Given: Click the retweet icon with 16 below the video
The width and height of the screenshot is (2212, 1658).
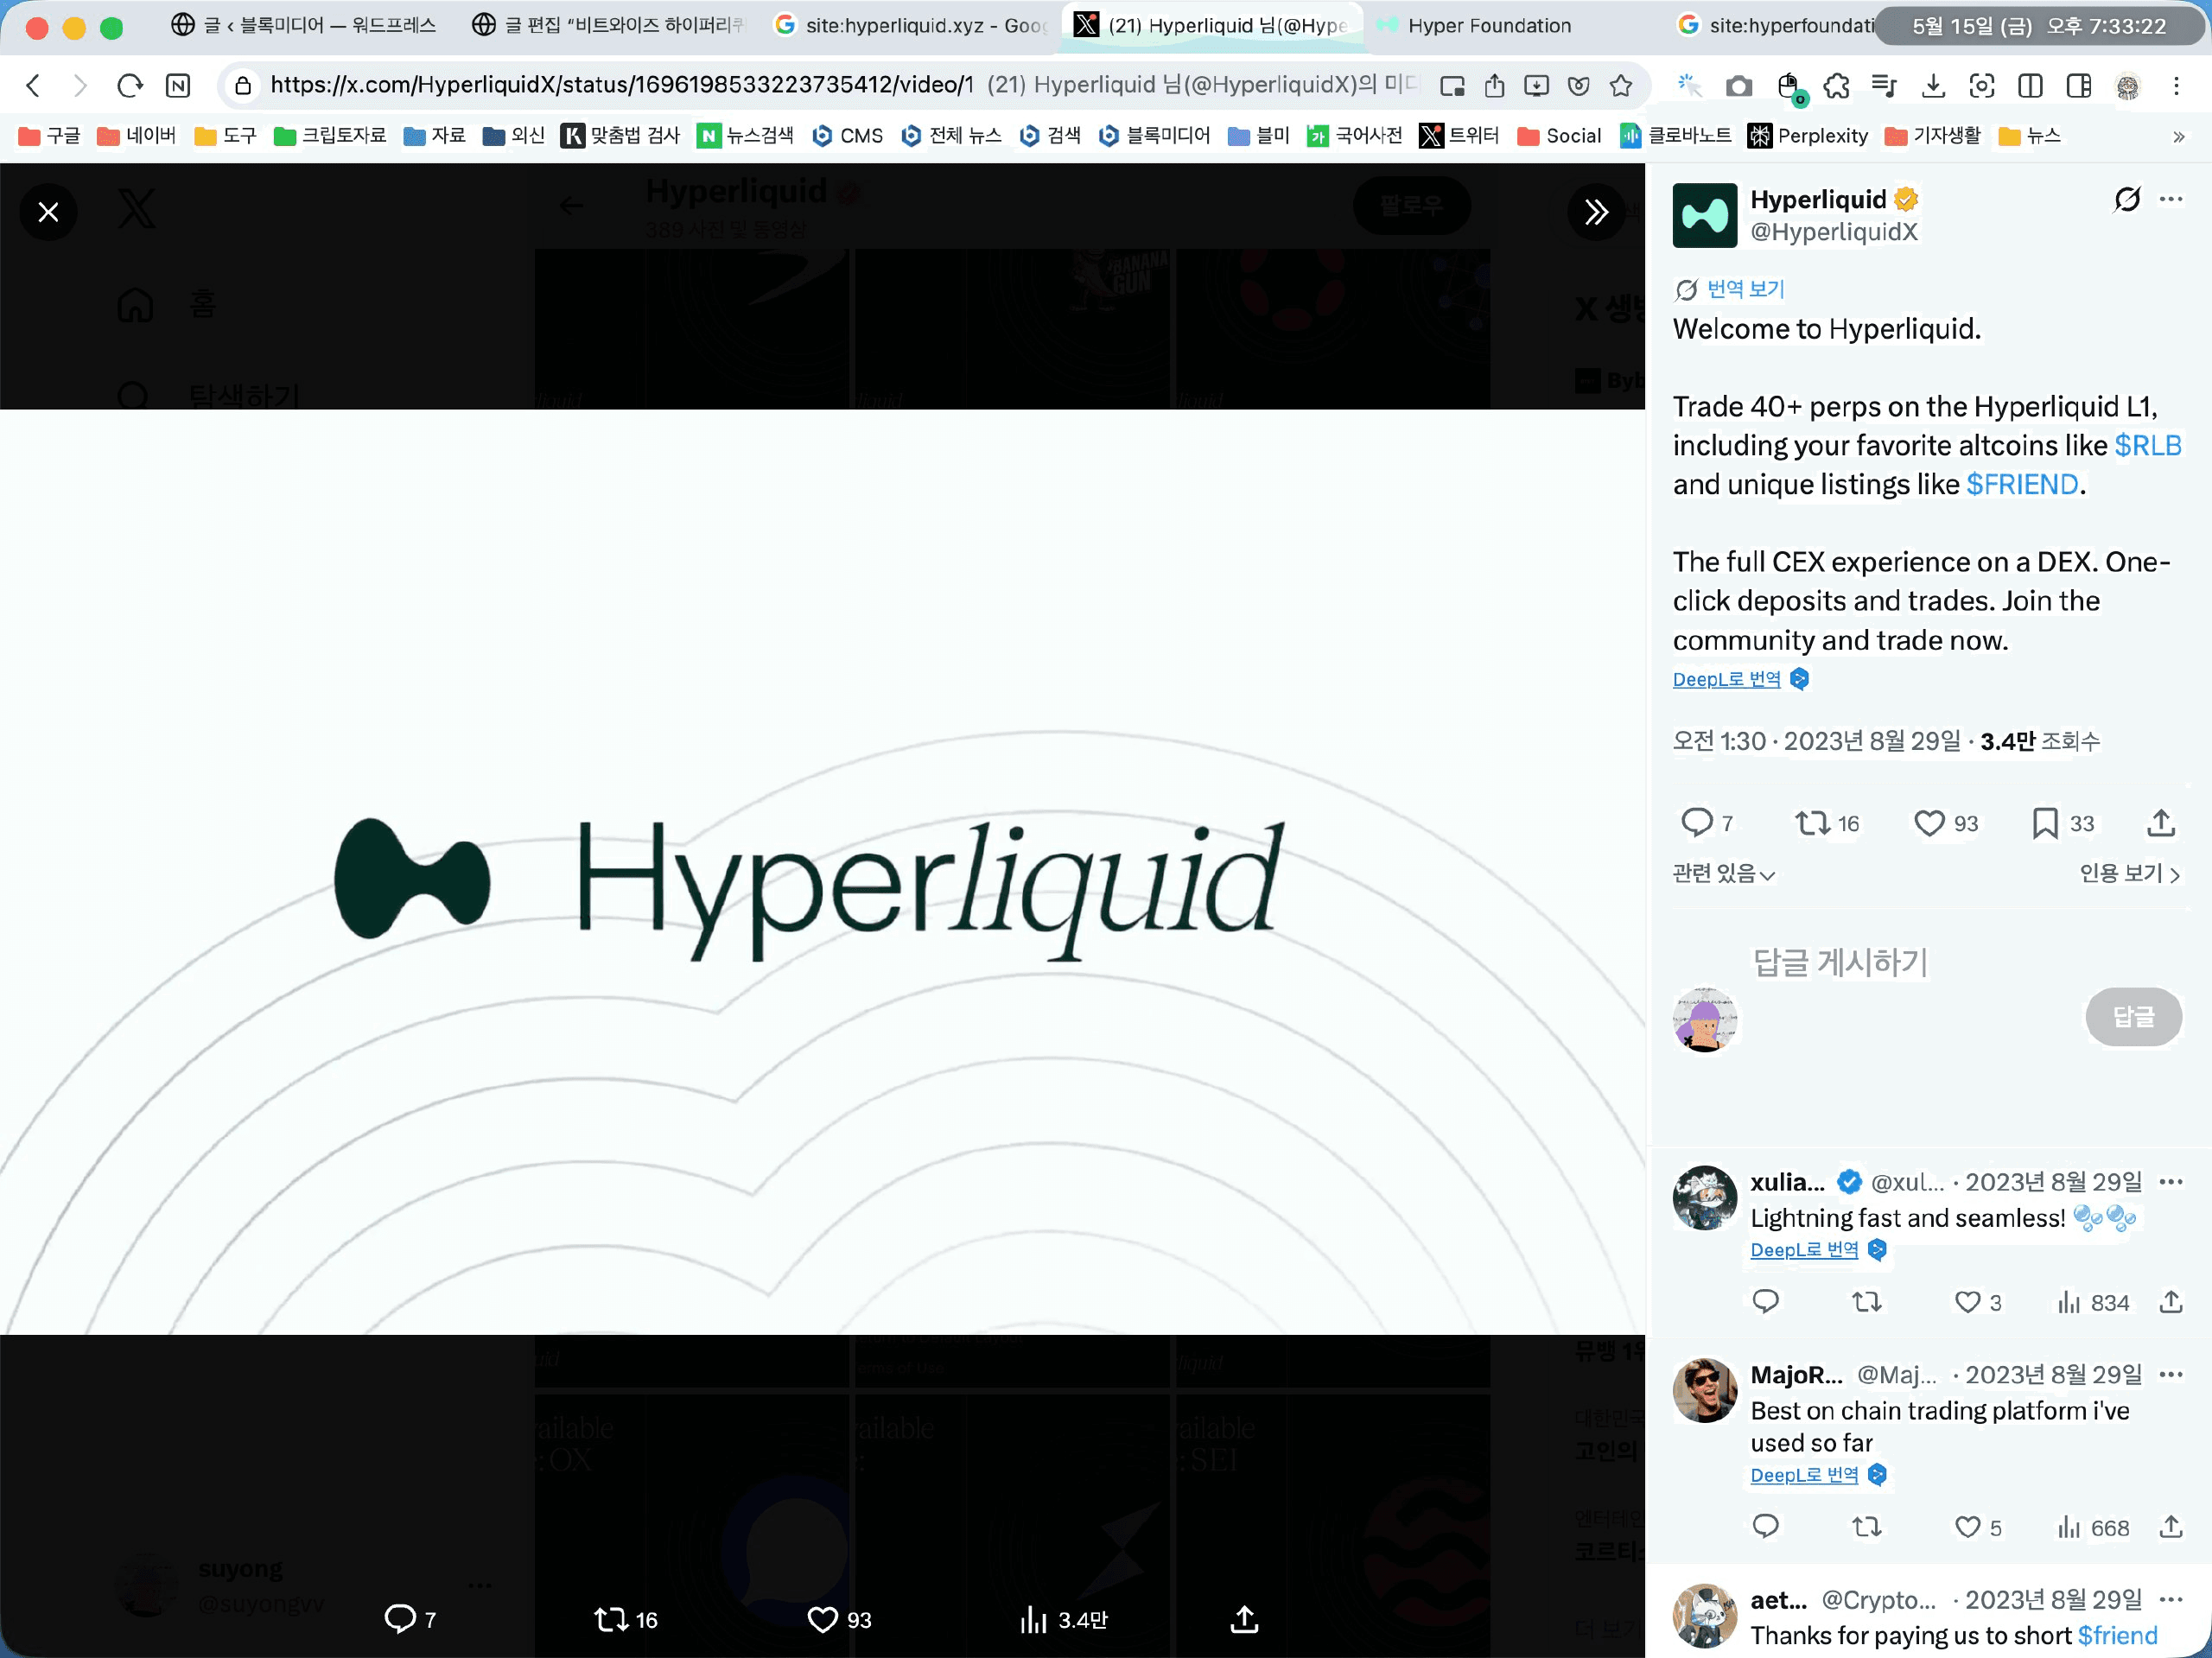Looking at the screenshot, I should (x=625, y=1619).
